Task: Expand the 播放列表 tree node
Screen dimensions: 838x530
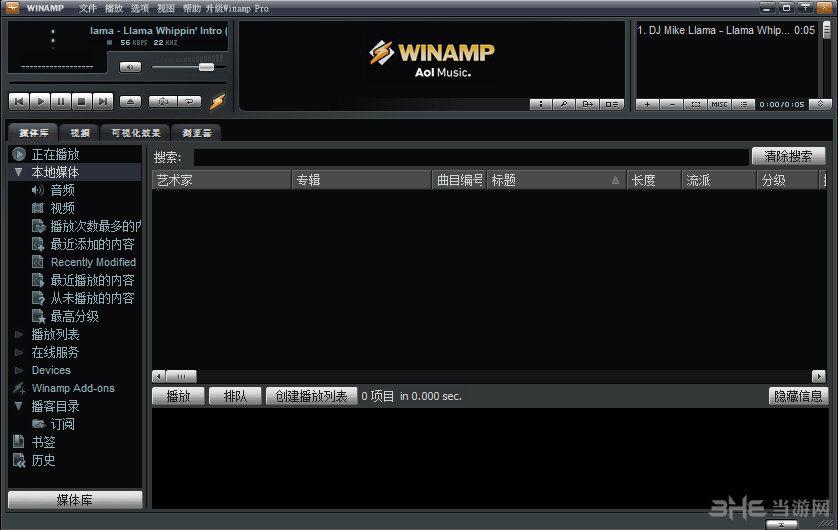Action: 19,334
